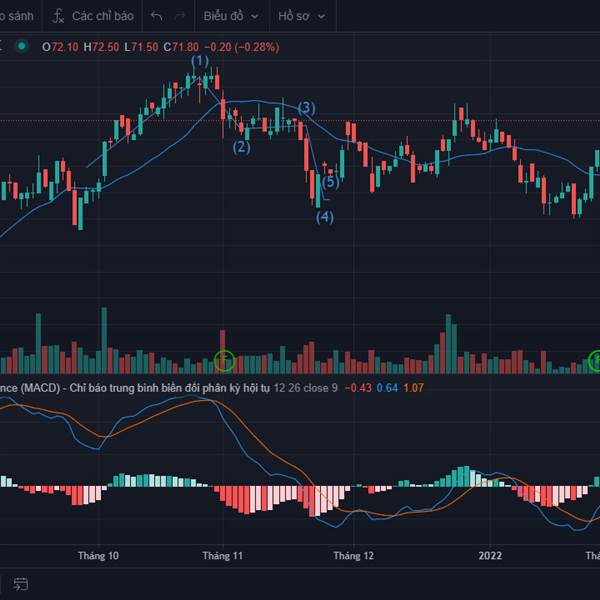Click the green event marker at right edge
Screen dimensions: 600x600
pos(595,360)
